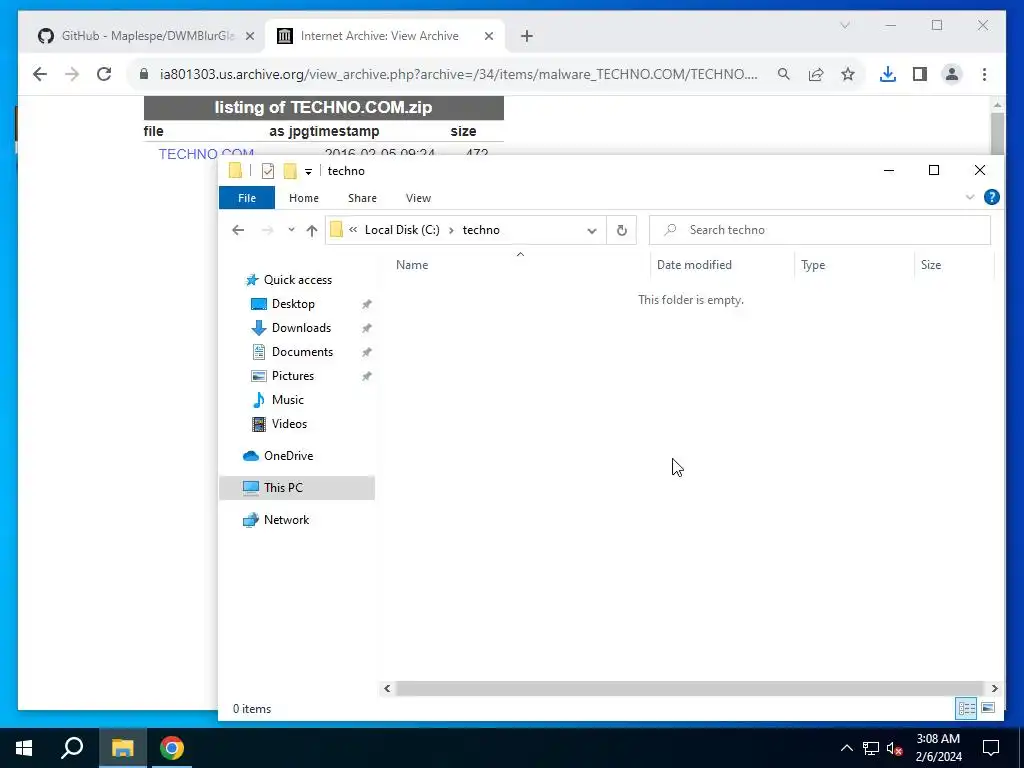Open Customize Quick Access Toolbar dropdown
This screenshot has width=1024, height=768.
coord(308,172)
